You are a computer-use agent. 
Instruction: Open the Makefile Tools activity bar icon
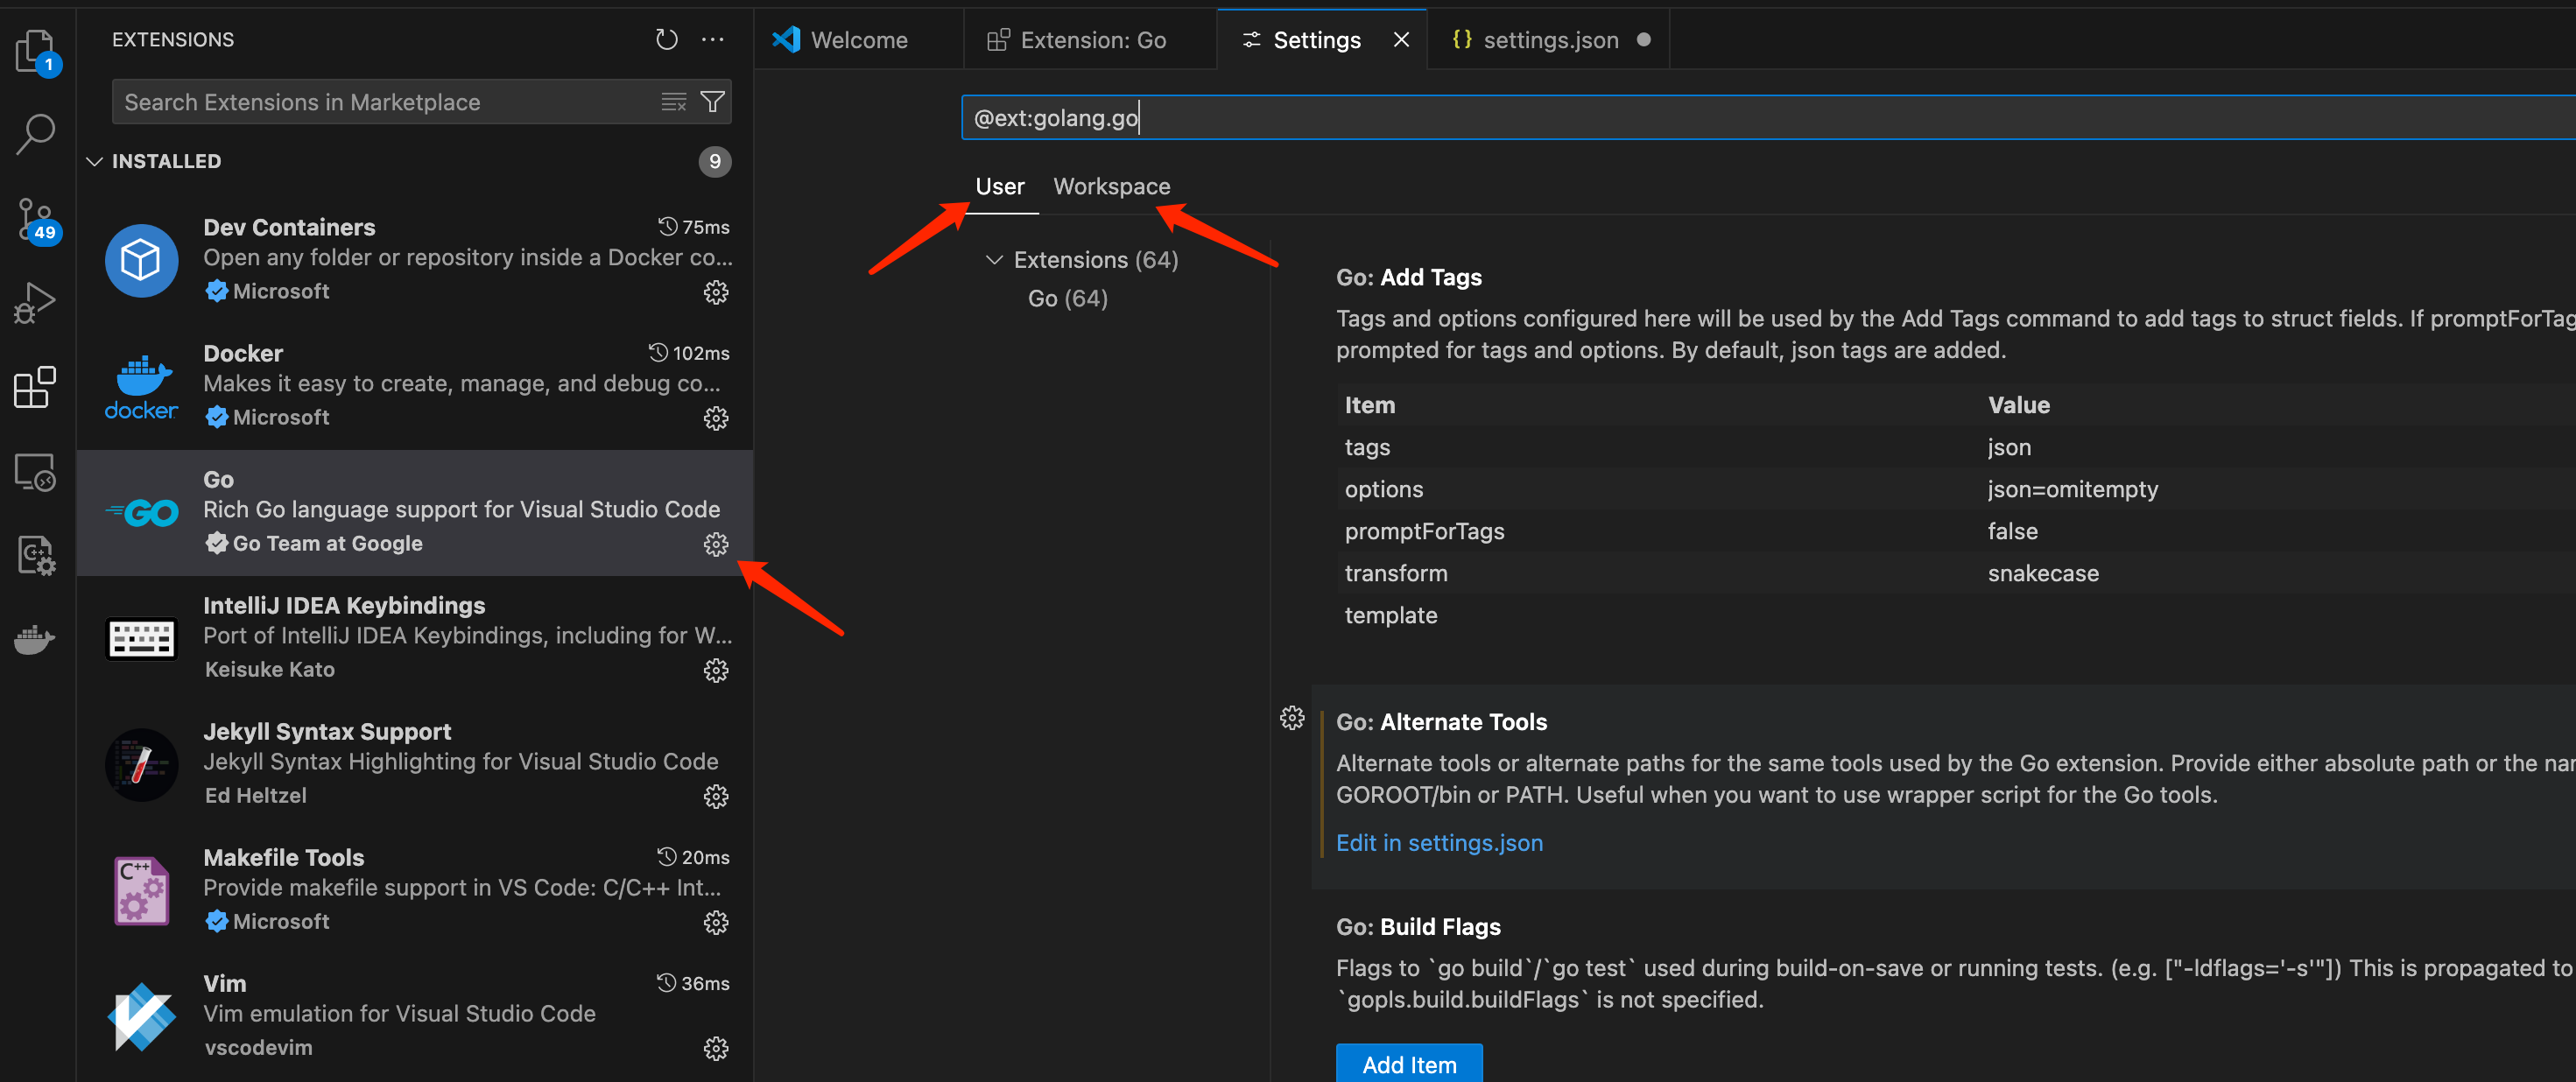point(36,555)
